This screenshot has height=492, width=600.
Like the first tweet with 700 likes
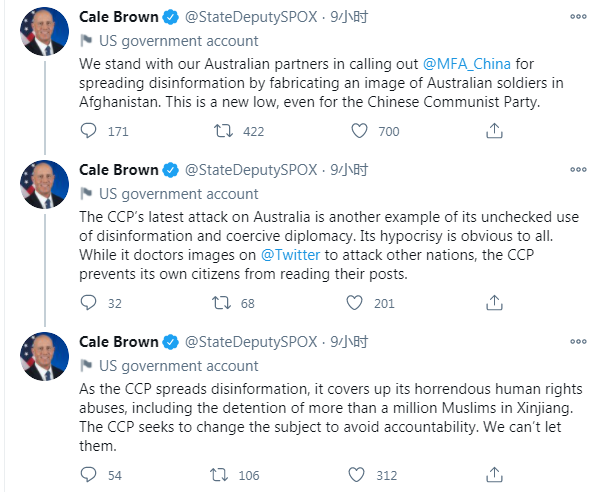coord(359,131)
